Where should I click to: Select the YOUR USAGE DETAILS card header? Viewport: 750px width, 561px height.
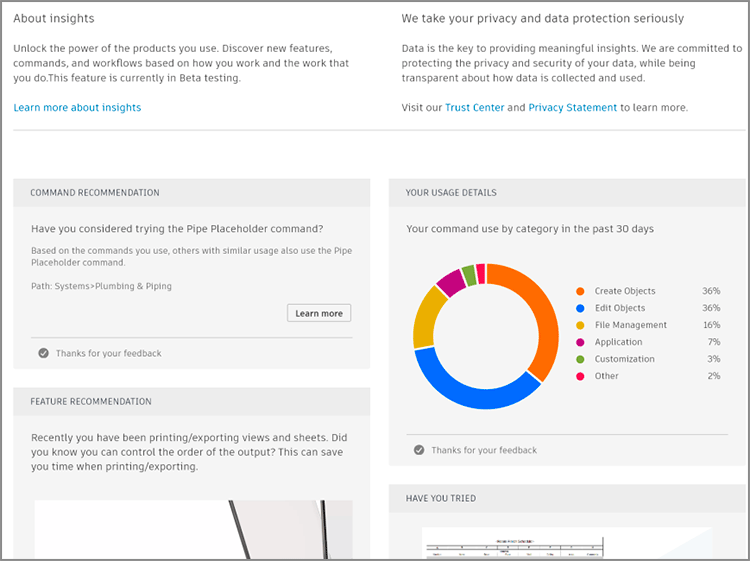click(x=566, y=193)
